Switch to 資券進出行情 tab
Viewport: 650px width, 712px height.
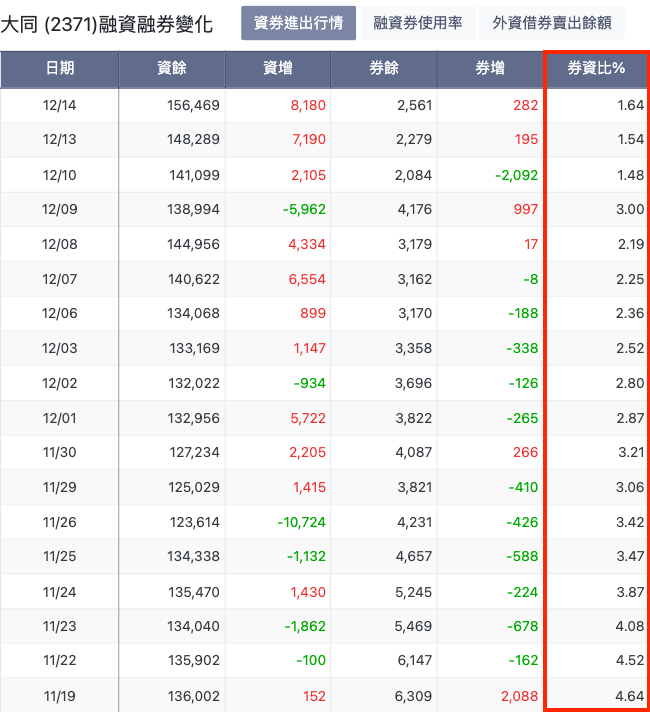[298, 23]
